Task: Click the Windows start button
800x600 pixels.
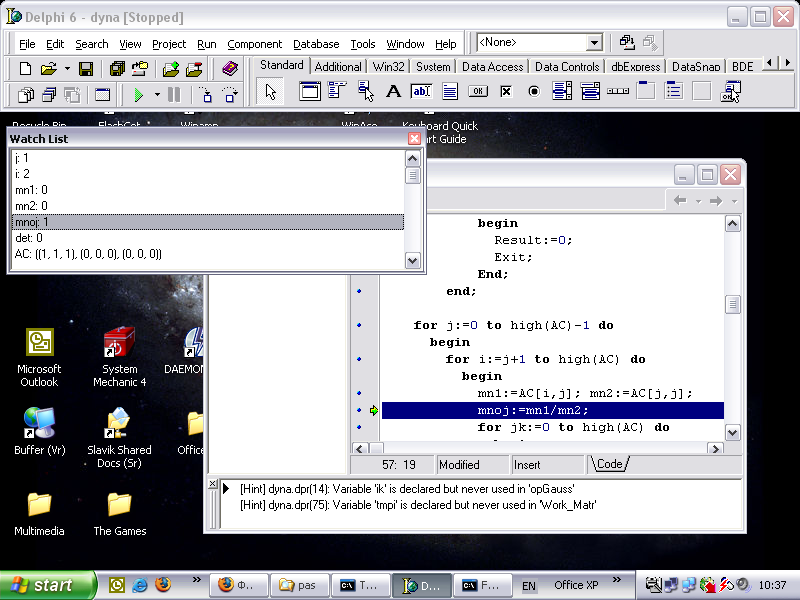Action: click(x=42, y=585)
